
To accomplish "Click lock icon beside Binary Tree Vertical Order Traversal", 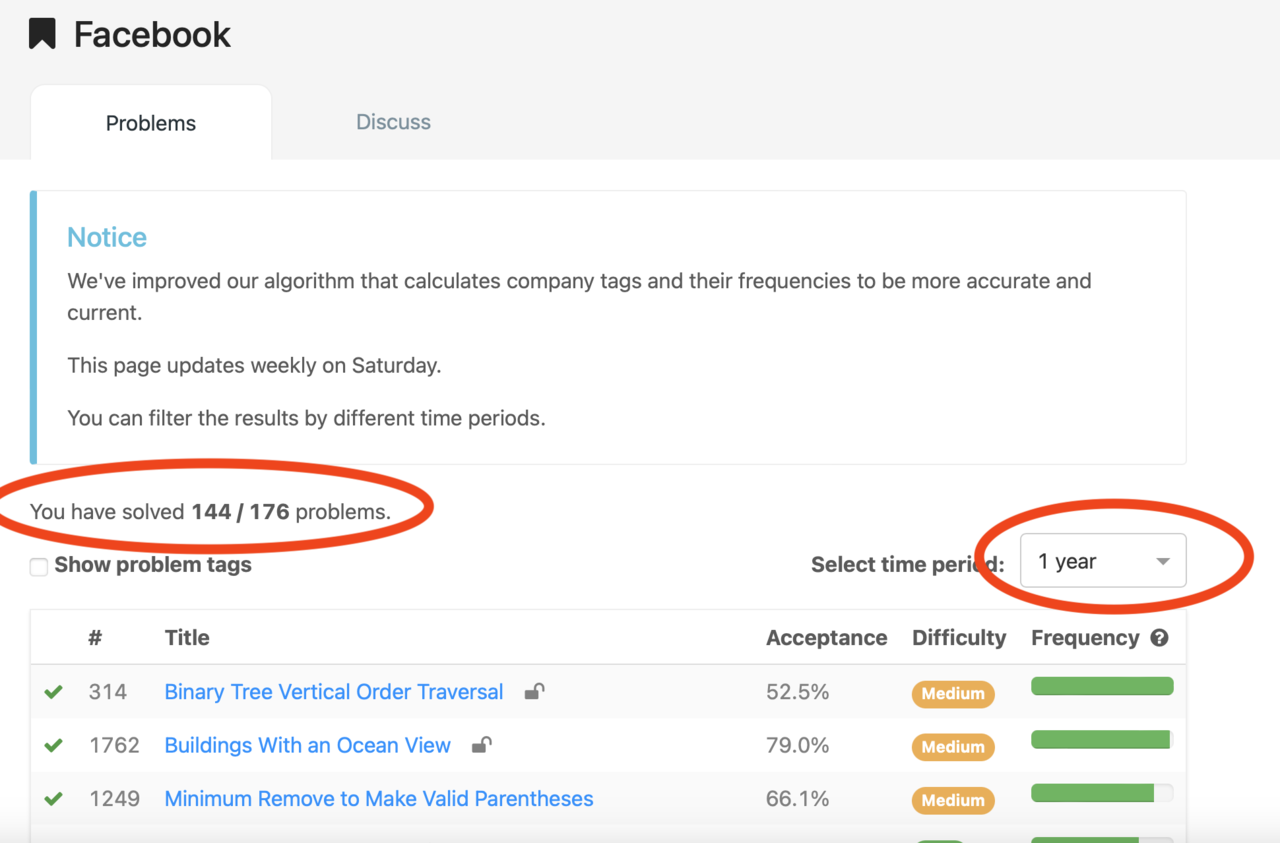I will 535,691.
